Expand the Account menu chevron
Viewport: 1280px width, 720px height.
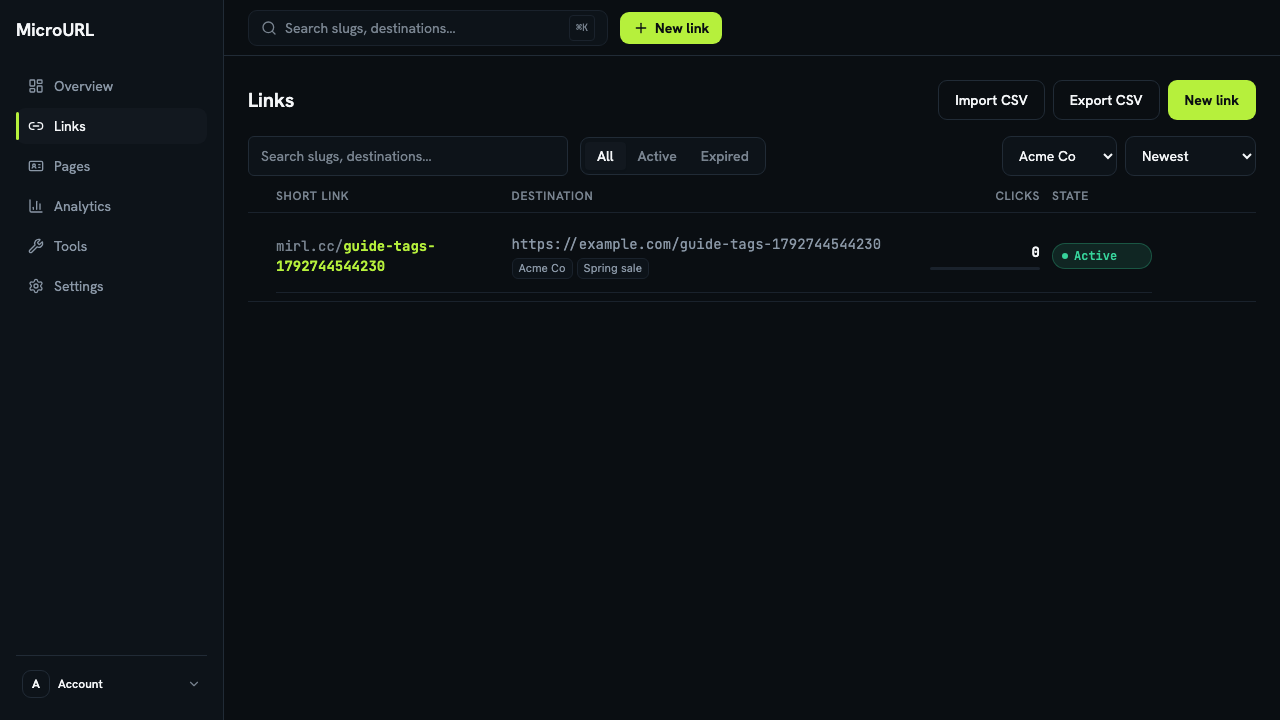point(194,684)
